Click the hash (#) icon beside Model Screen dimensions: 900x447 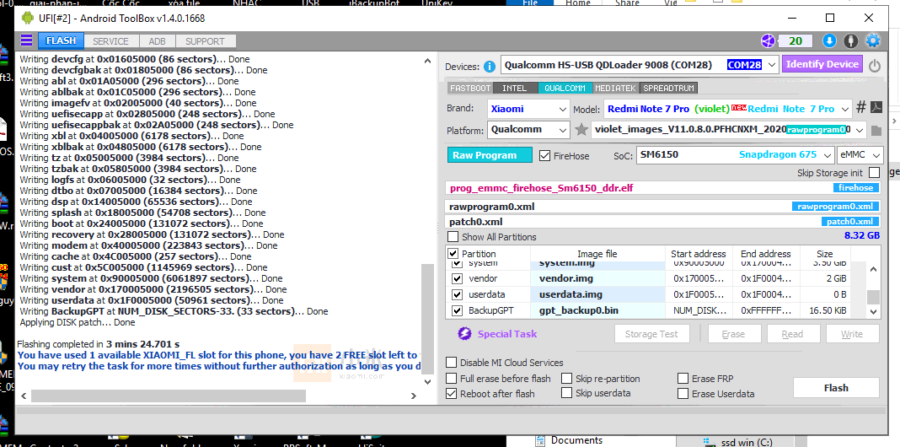(x=861, y=107)
